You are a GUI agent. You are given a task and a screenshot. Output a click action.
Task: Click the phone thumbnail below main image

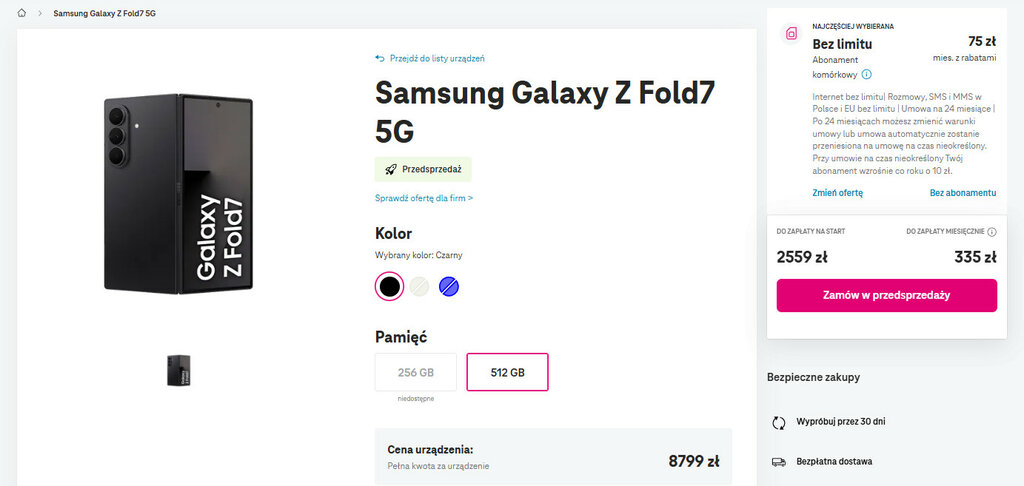click(x=179, y=370)
